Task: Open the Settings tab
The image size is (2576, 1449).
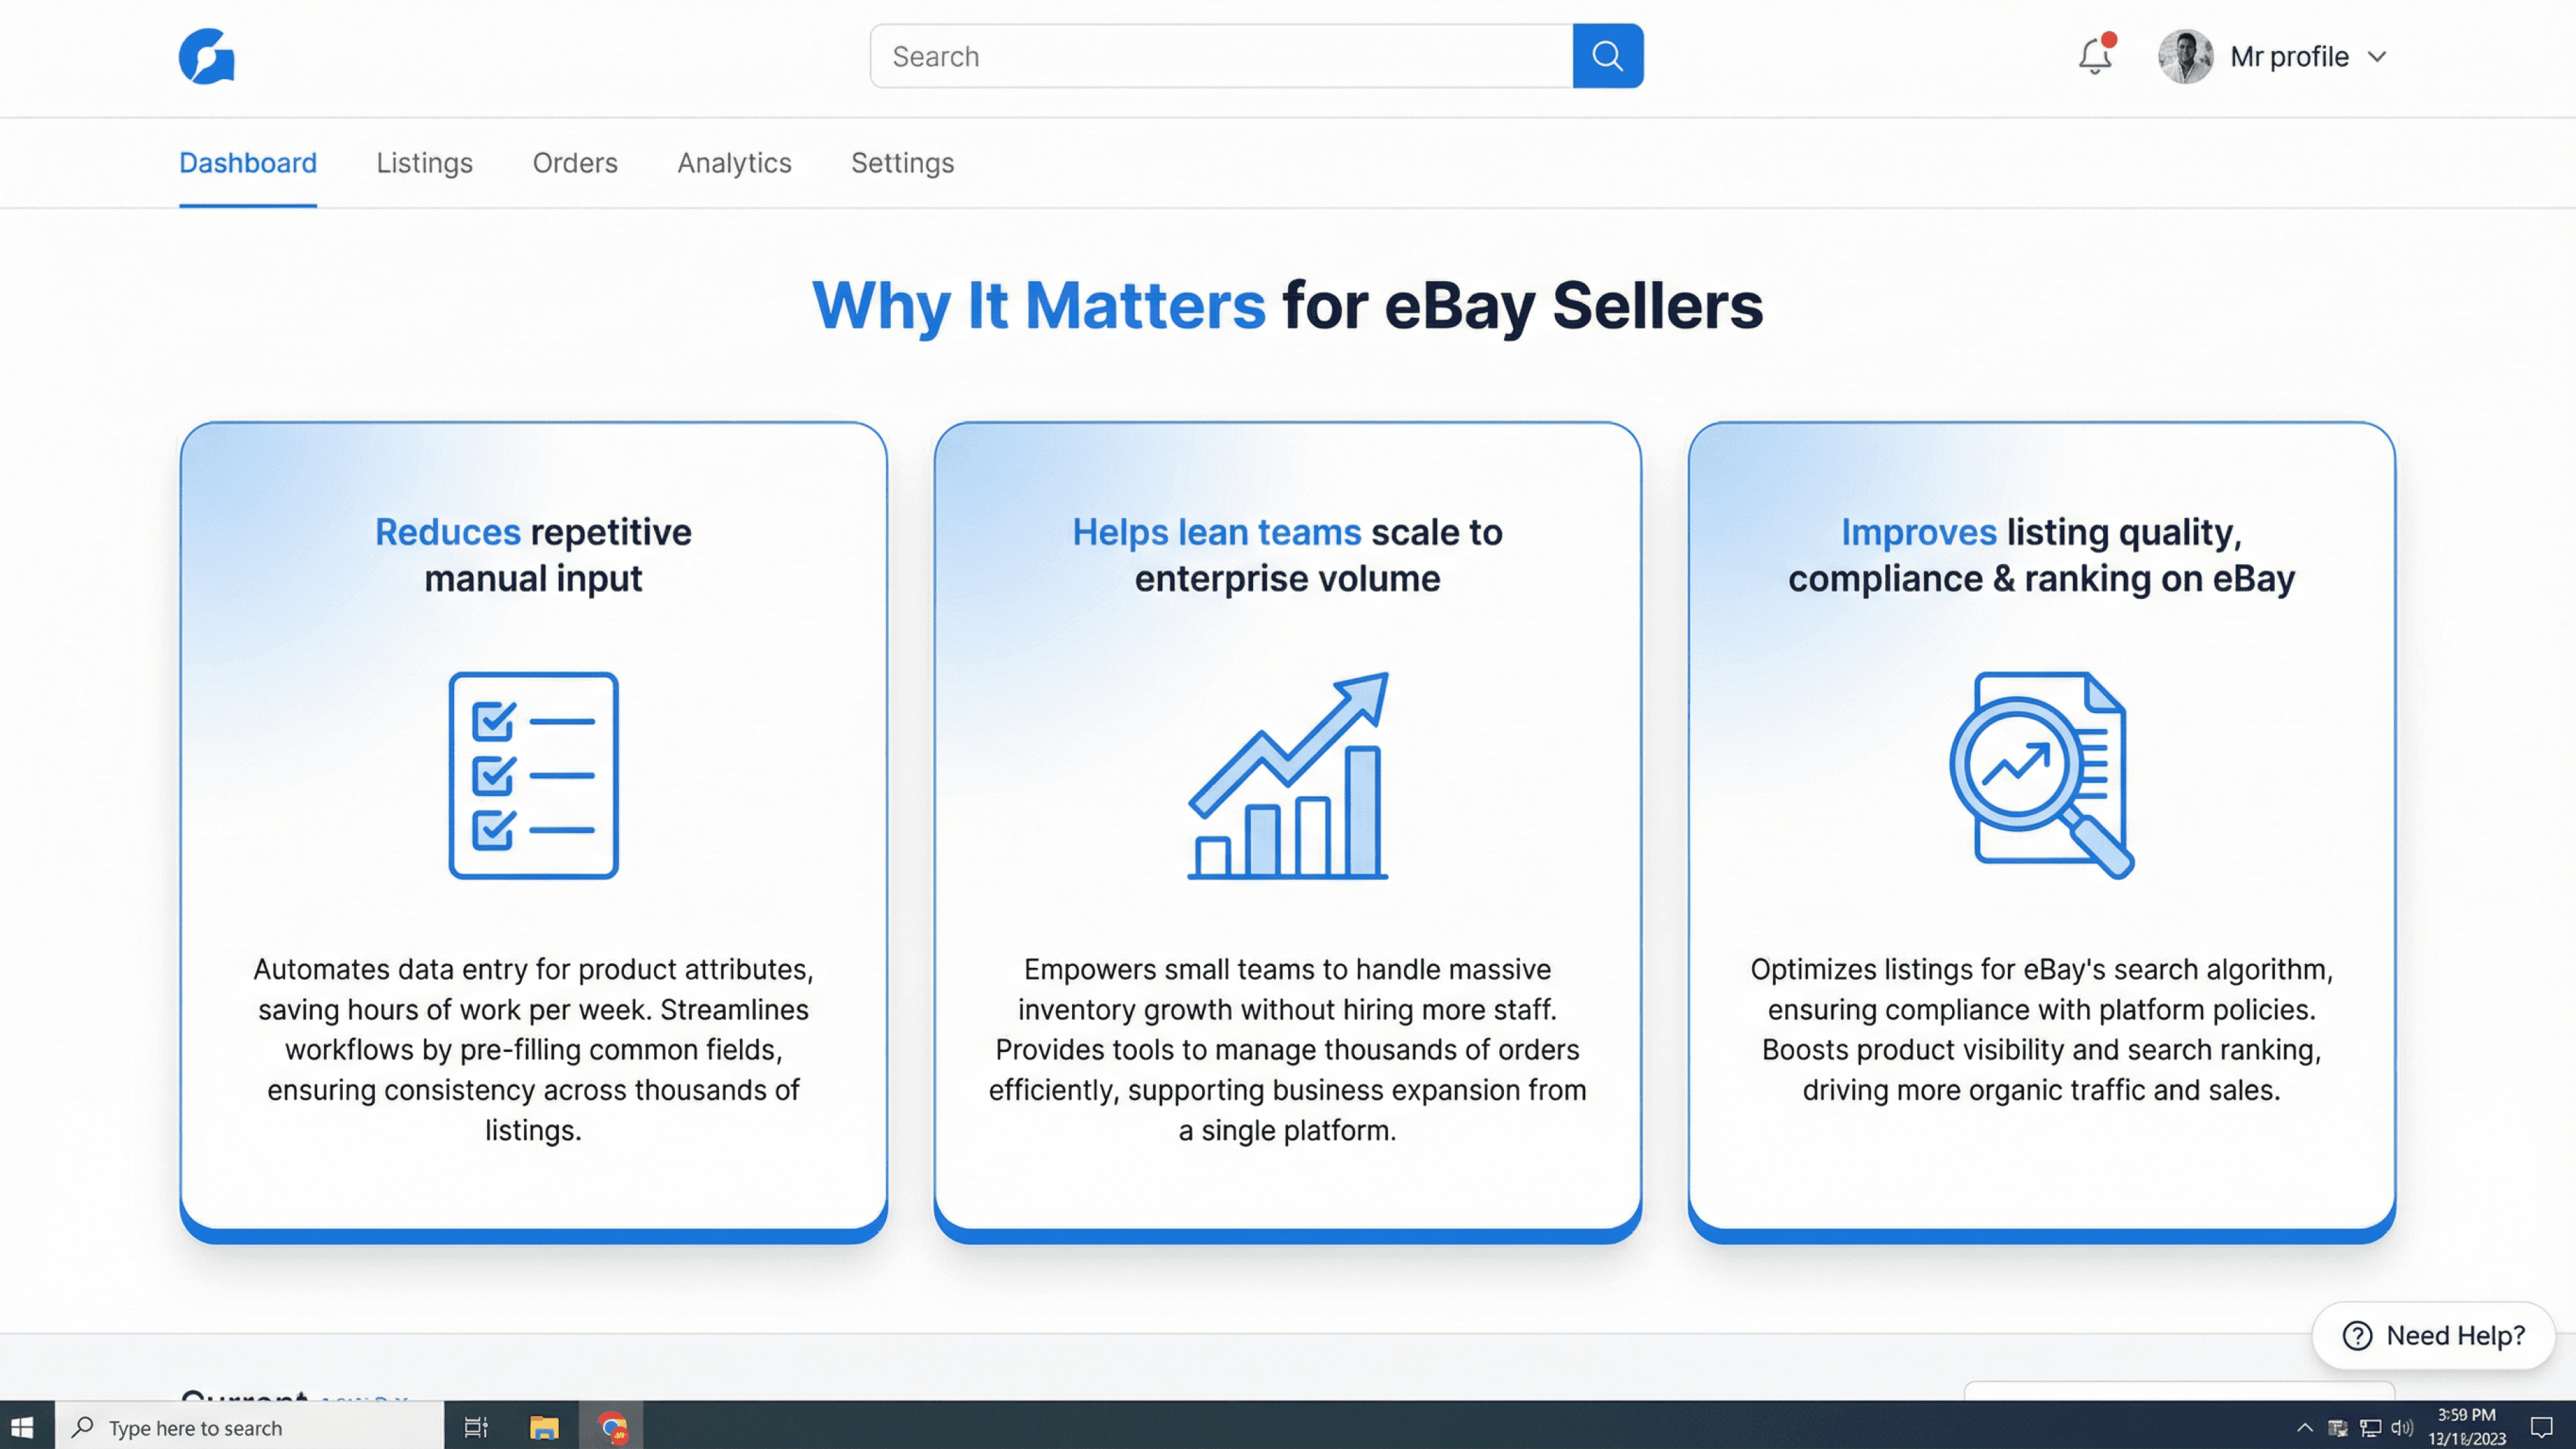Action: [x=902, y=163]
